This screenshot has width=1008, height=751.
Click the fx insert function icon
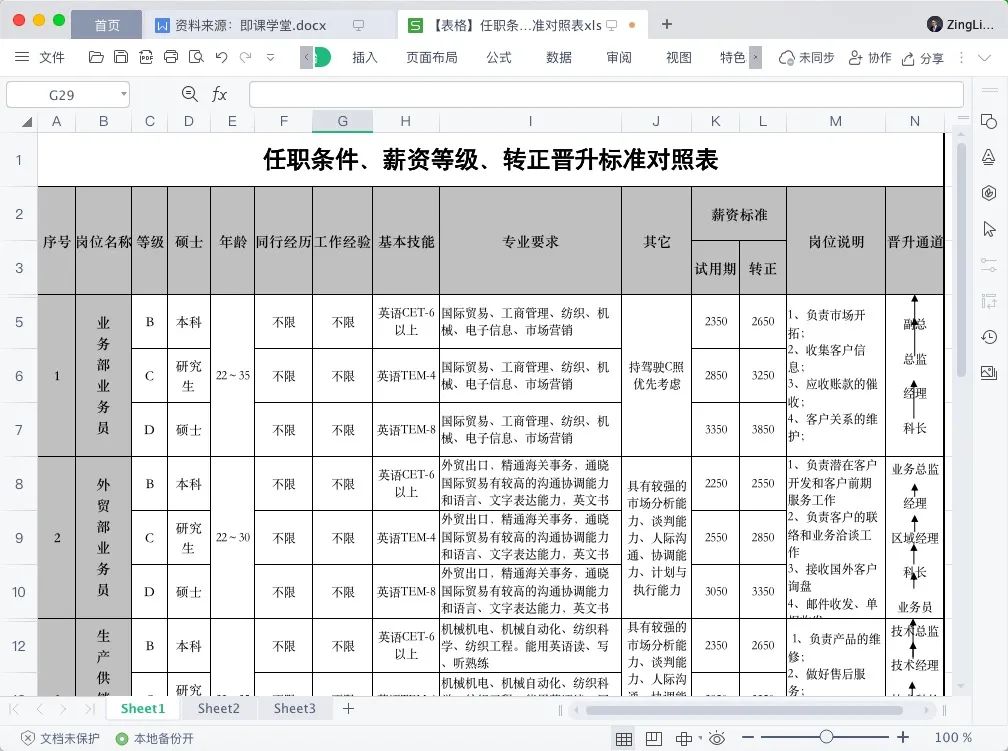pos(219,95)
